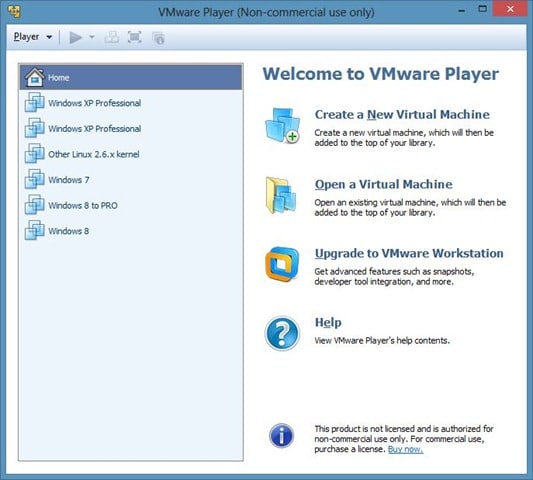Click the Welcome to VMware Player heading
Image resolution: width=533 pixels, height=480 pixels.
pos(381,74)
